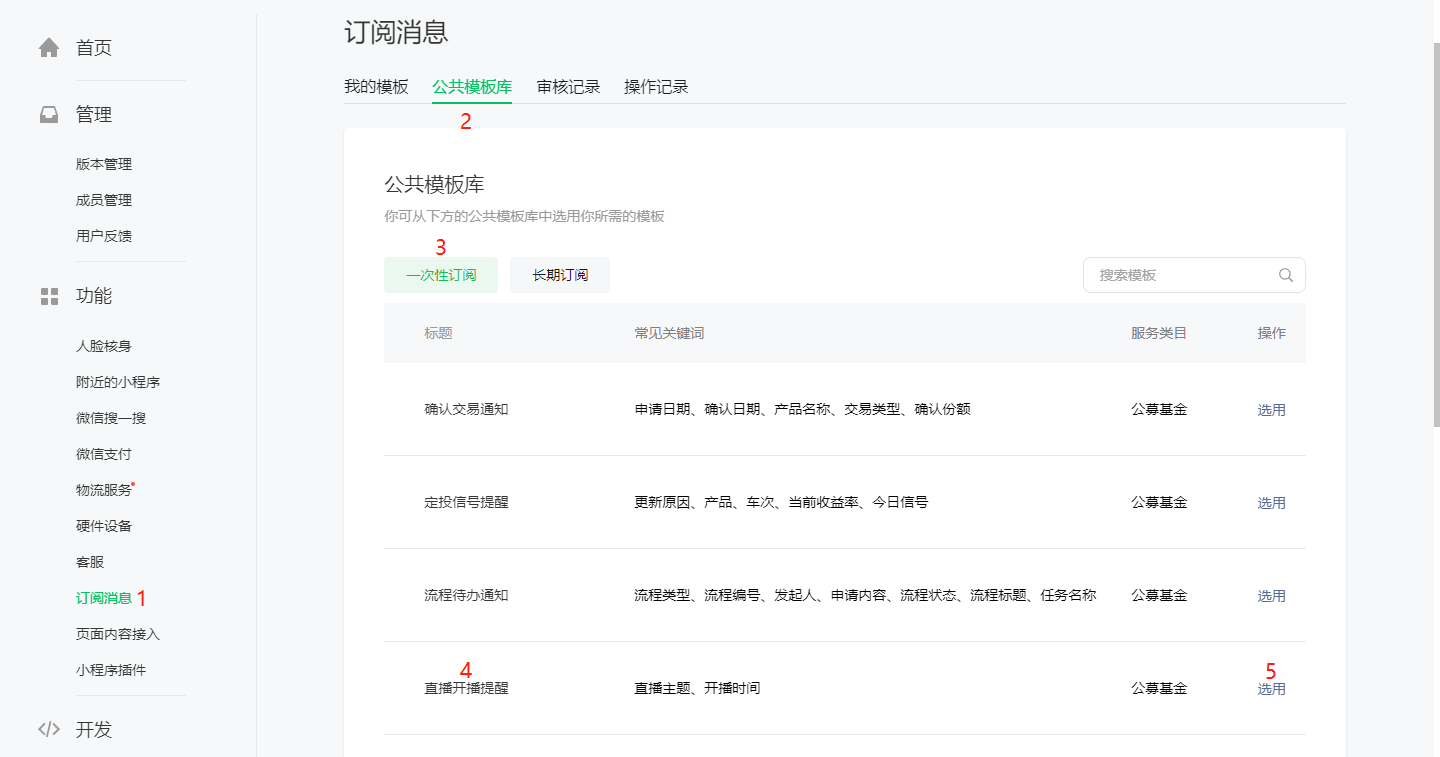This screenshot has height=757, width=1440.
Task: Switch to the 操作记录 tab
Action: pyautogui.click(x=656, y=87)
